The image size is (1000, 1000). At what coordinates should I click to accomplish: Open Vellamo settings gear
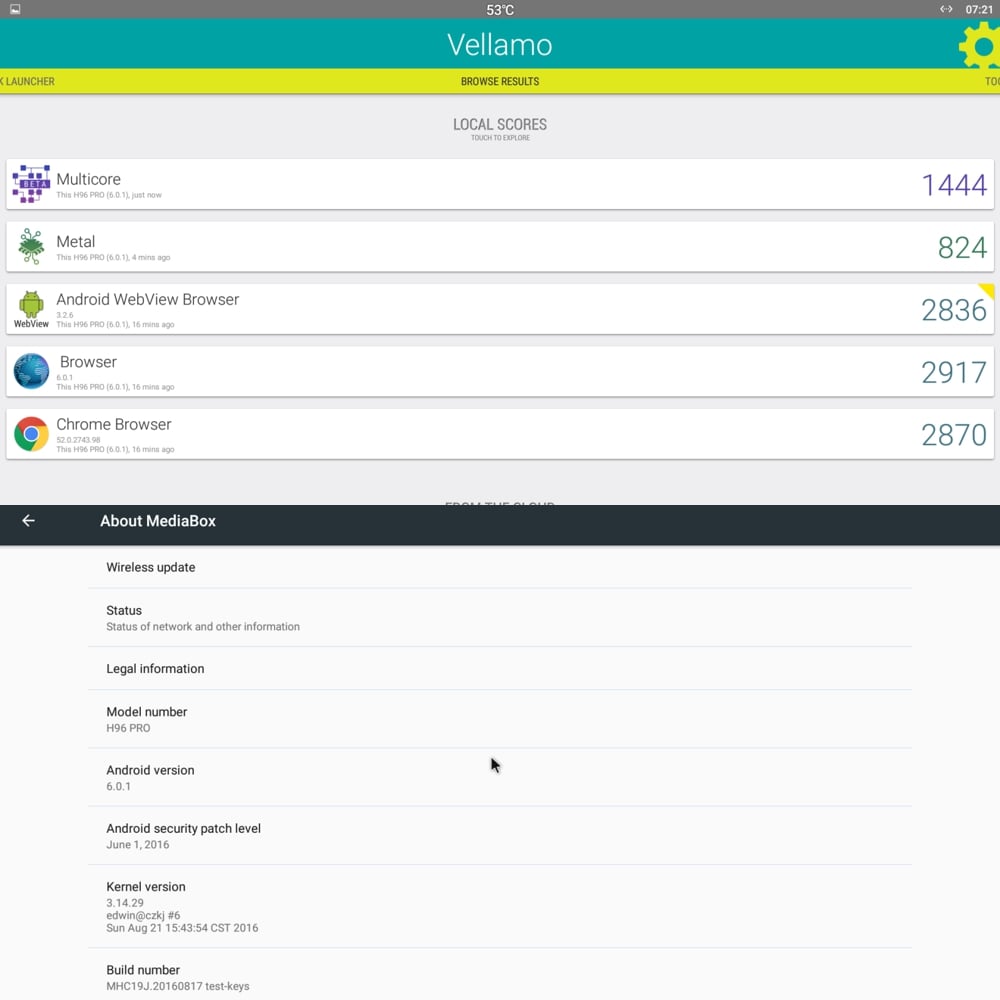point(980,45)
